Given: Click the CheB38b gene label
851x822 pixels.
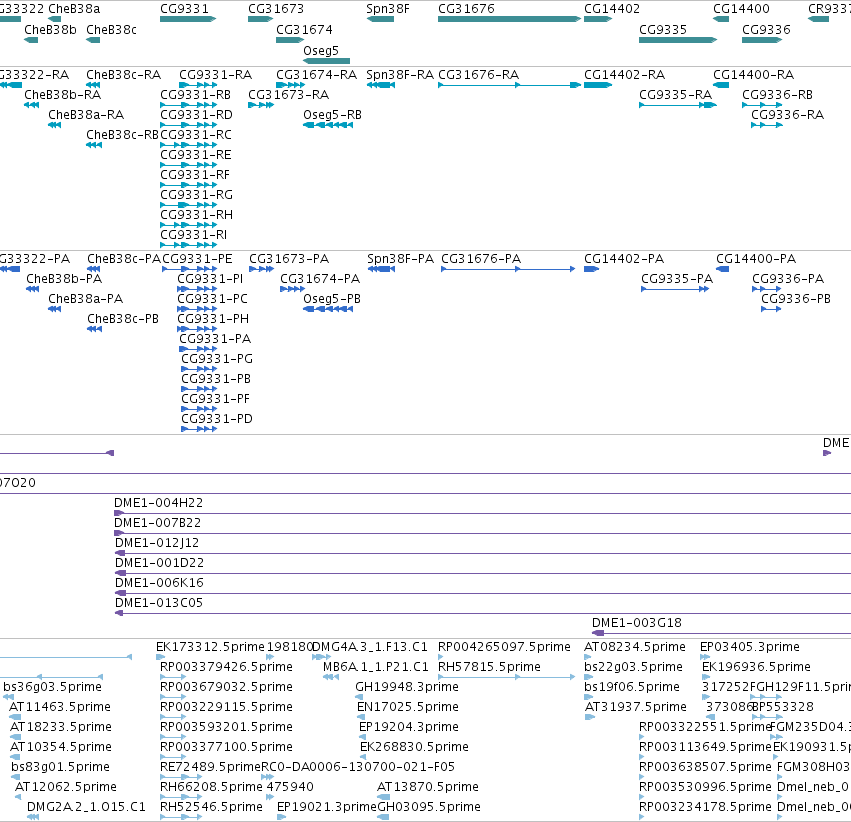Looking at the screenshot, I should point(50,29).
